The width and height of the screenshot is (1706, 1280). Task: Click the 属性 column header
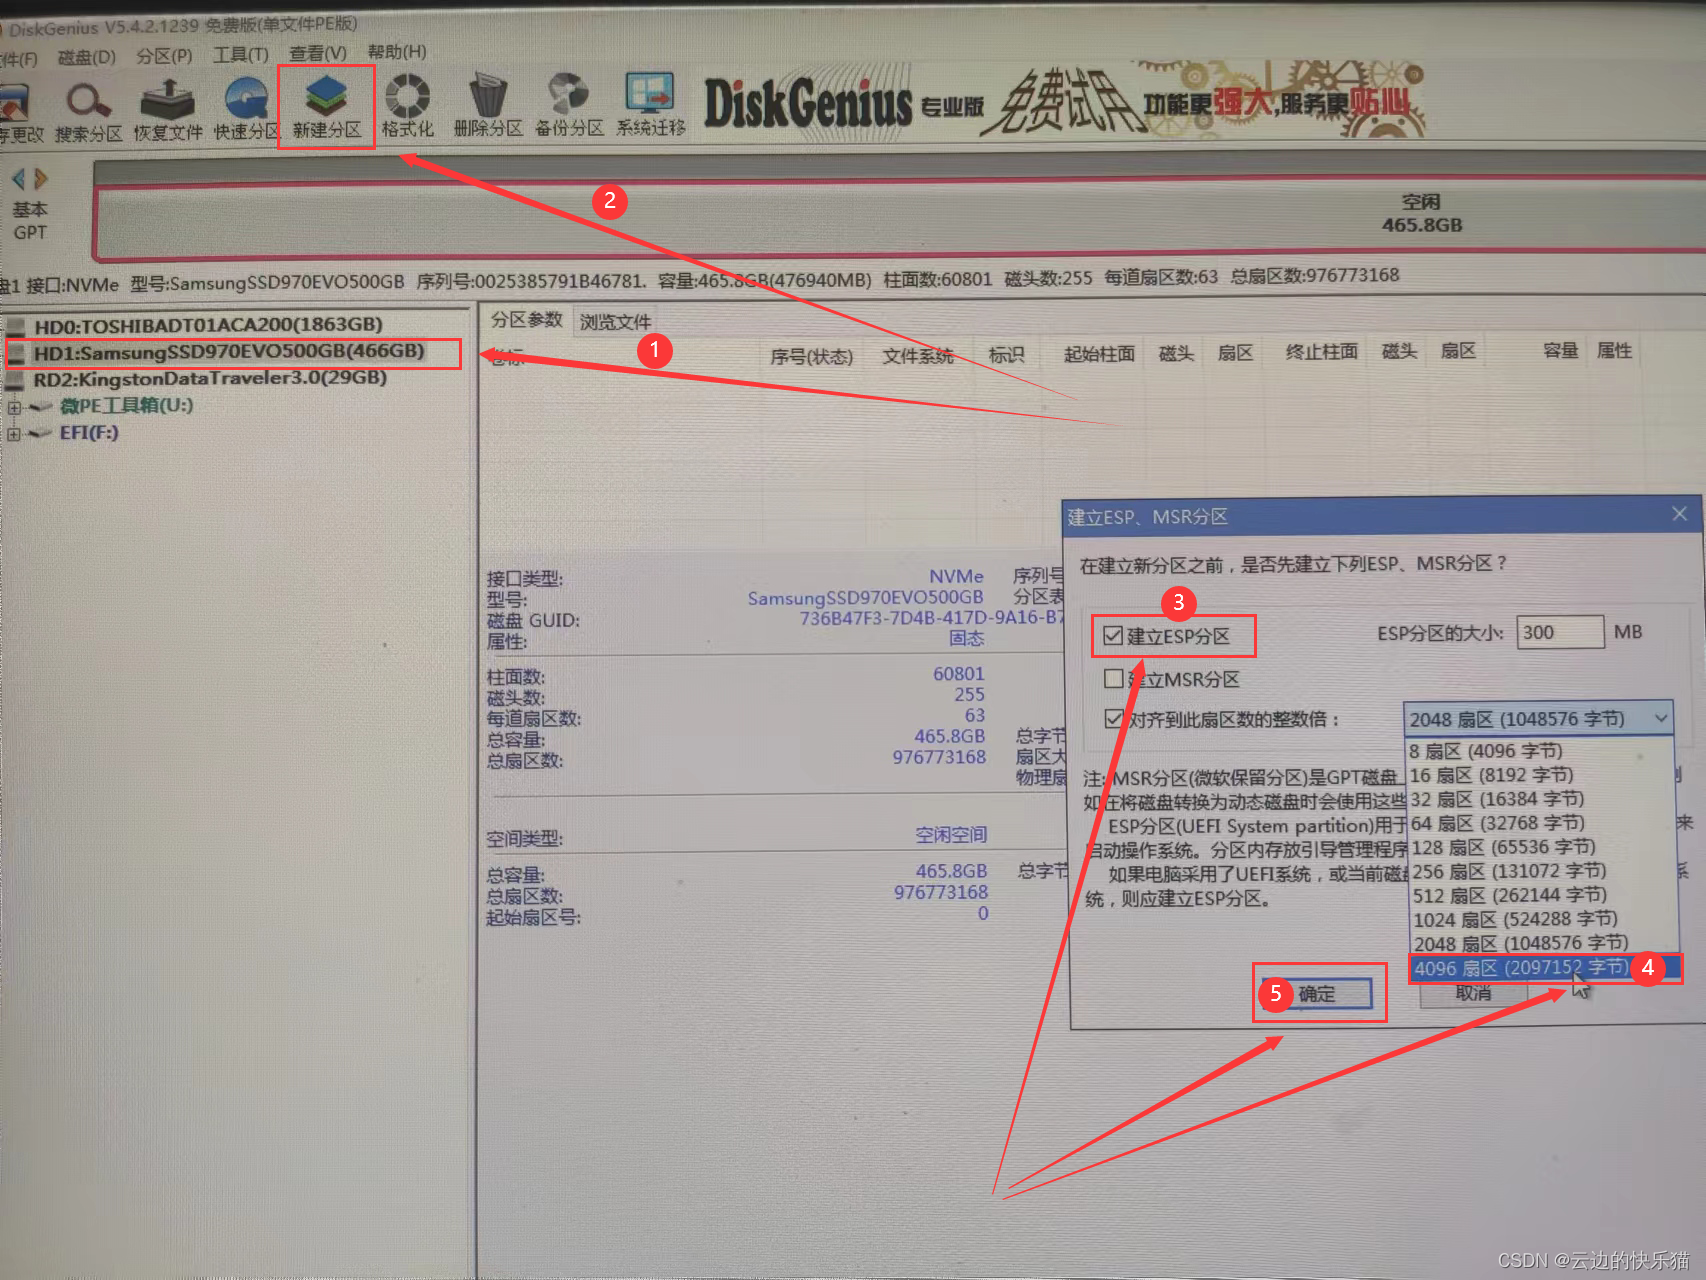(x=1614, y=350)
